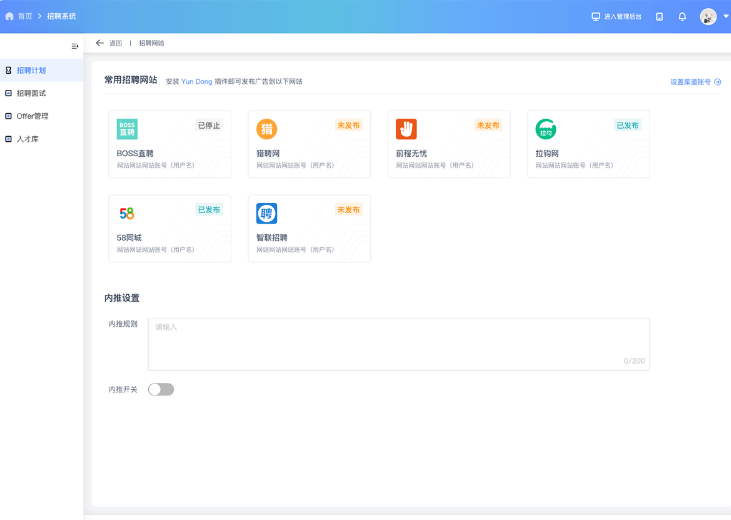
Task: Click the 58同城 logo
Action: click(127, 214)
